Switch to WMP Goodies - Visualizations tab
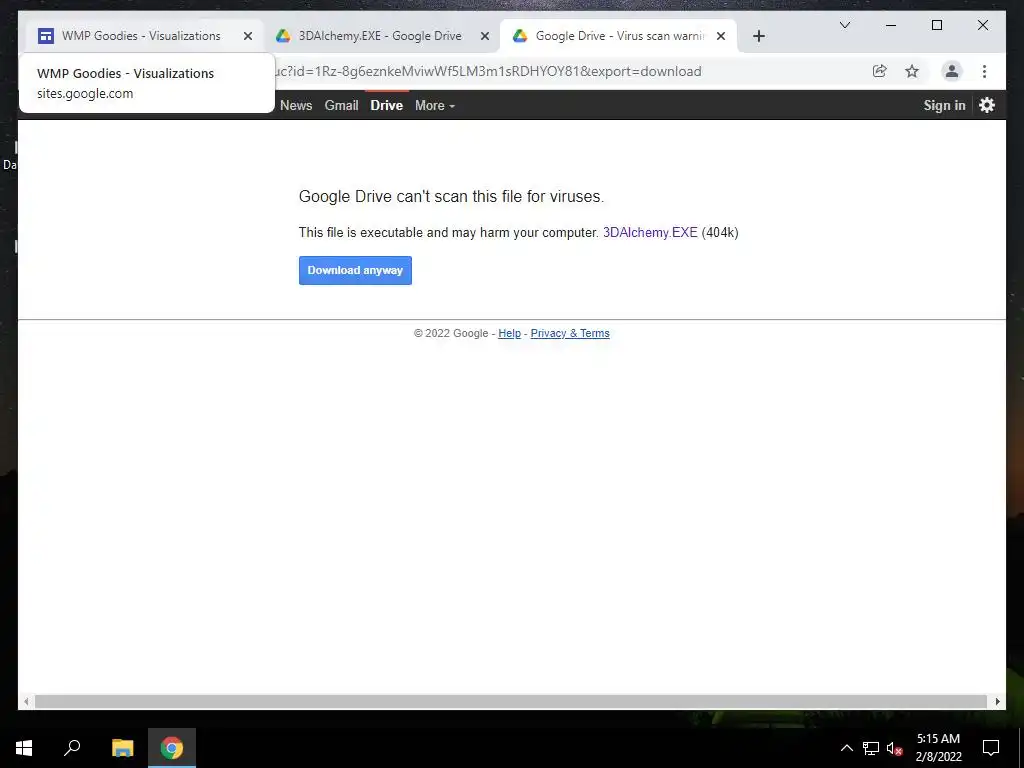The width and height of the screenshot is (1024, 768). point(141,36)
